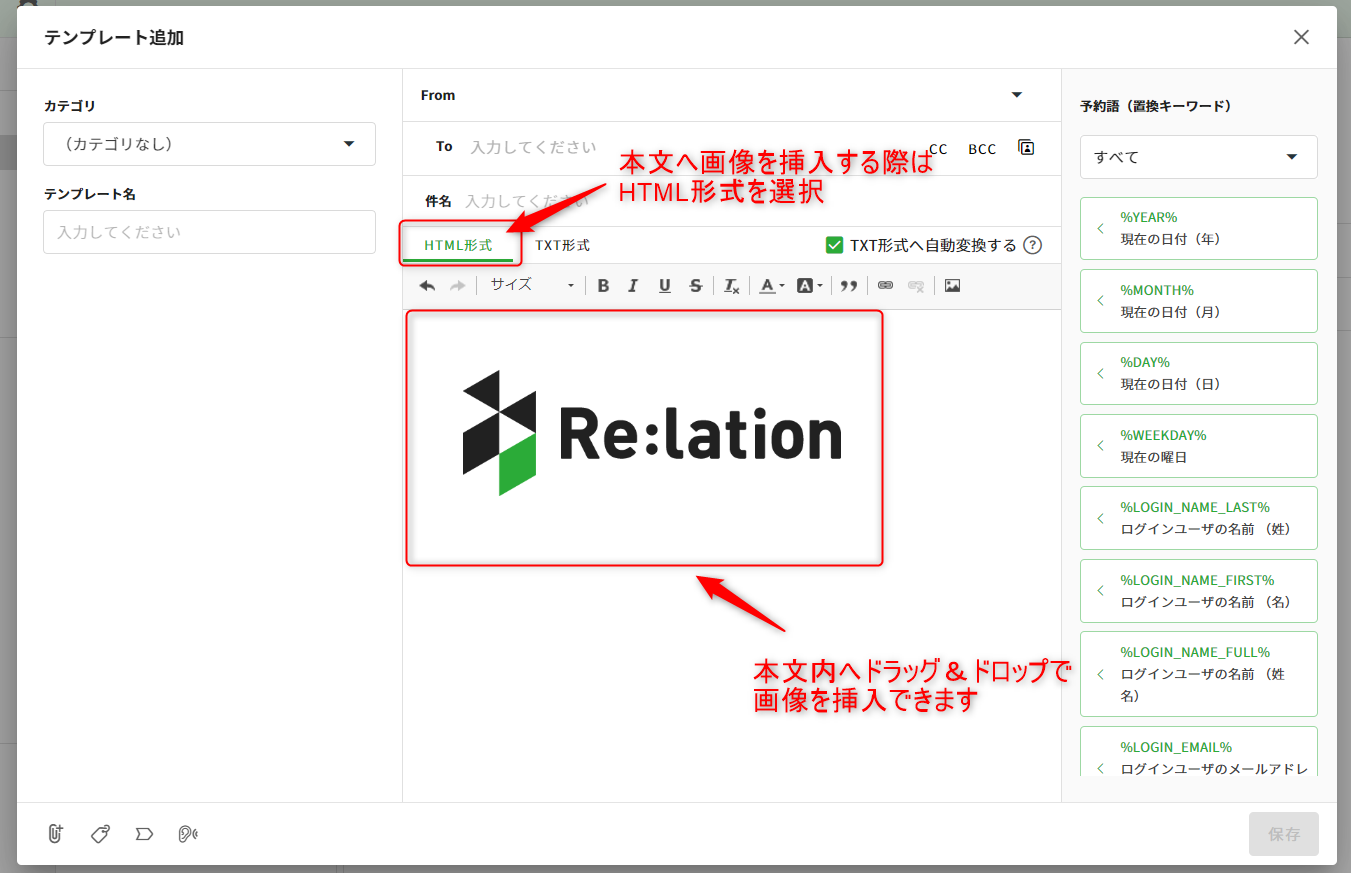This screenshot has height=873, width=1351.
Task: Toggle italic formatting in editor toolbar
Action: click(x=633, y=286)
